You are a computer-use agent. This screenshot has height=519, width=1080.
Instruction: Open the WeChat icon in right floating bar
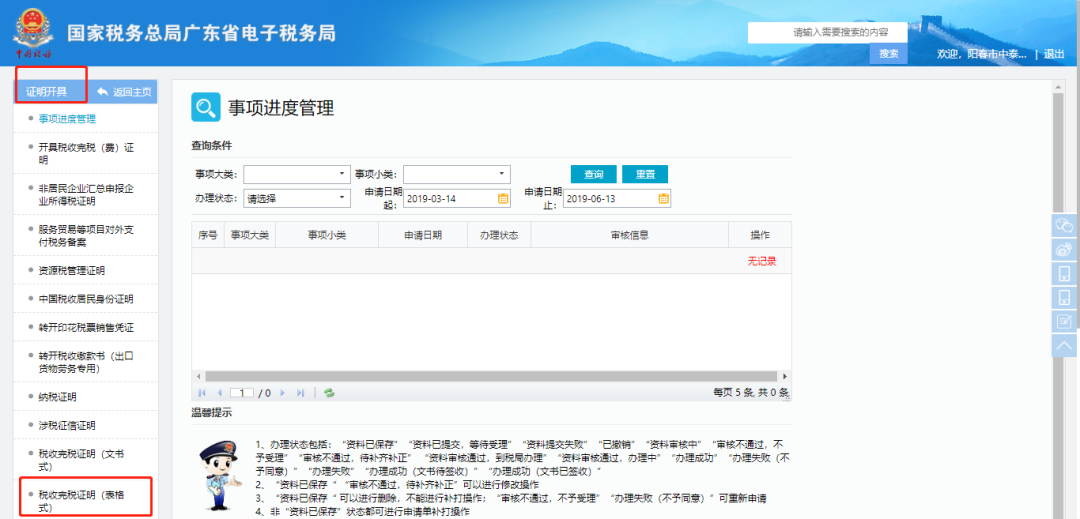pos(1065,226)
